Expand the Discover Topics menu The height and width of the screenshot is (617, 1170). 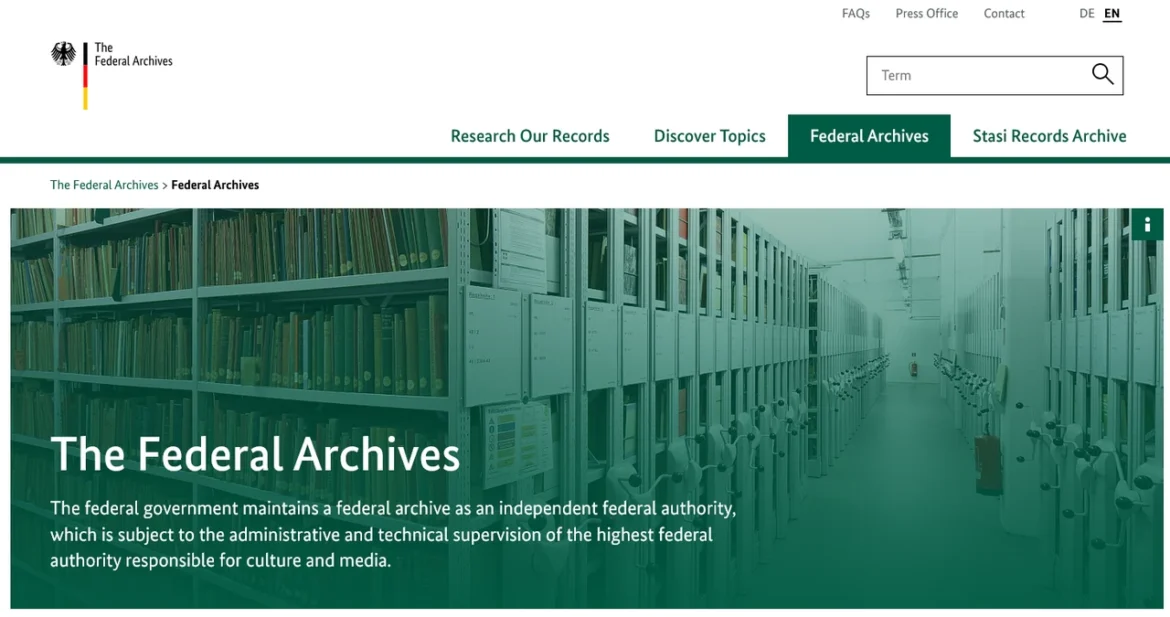point(709,136)
